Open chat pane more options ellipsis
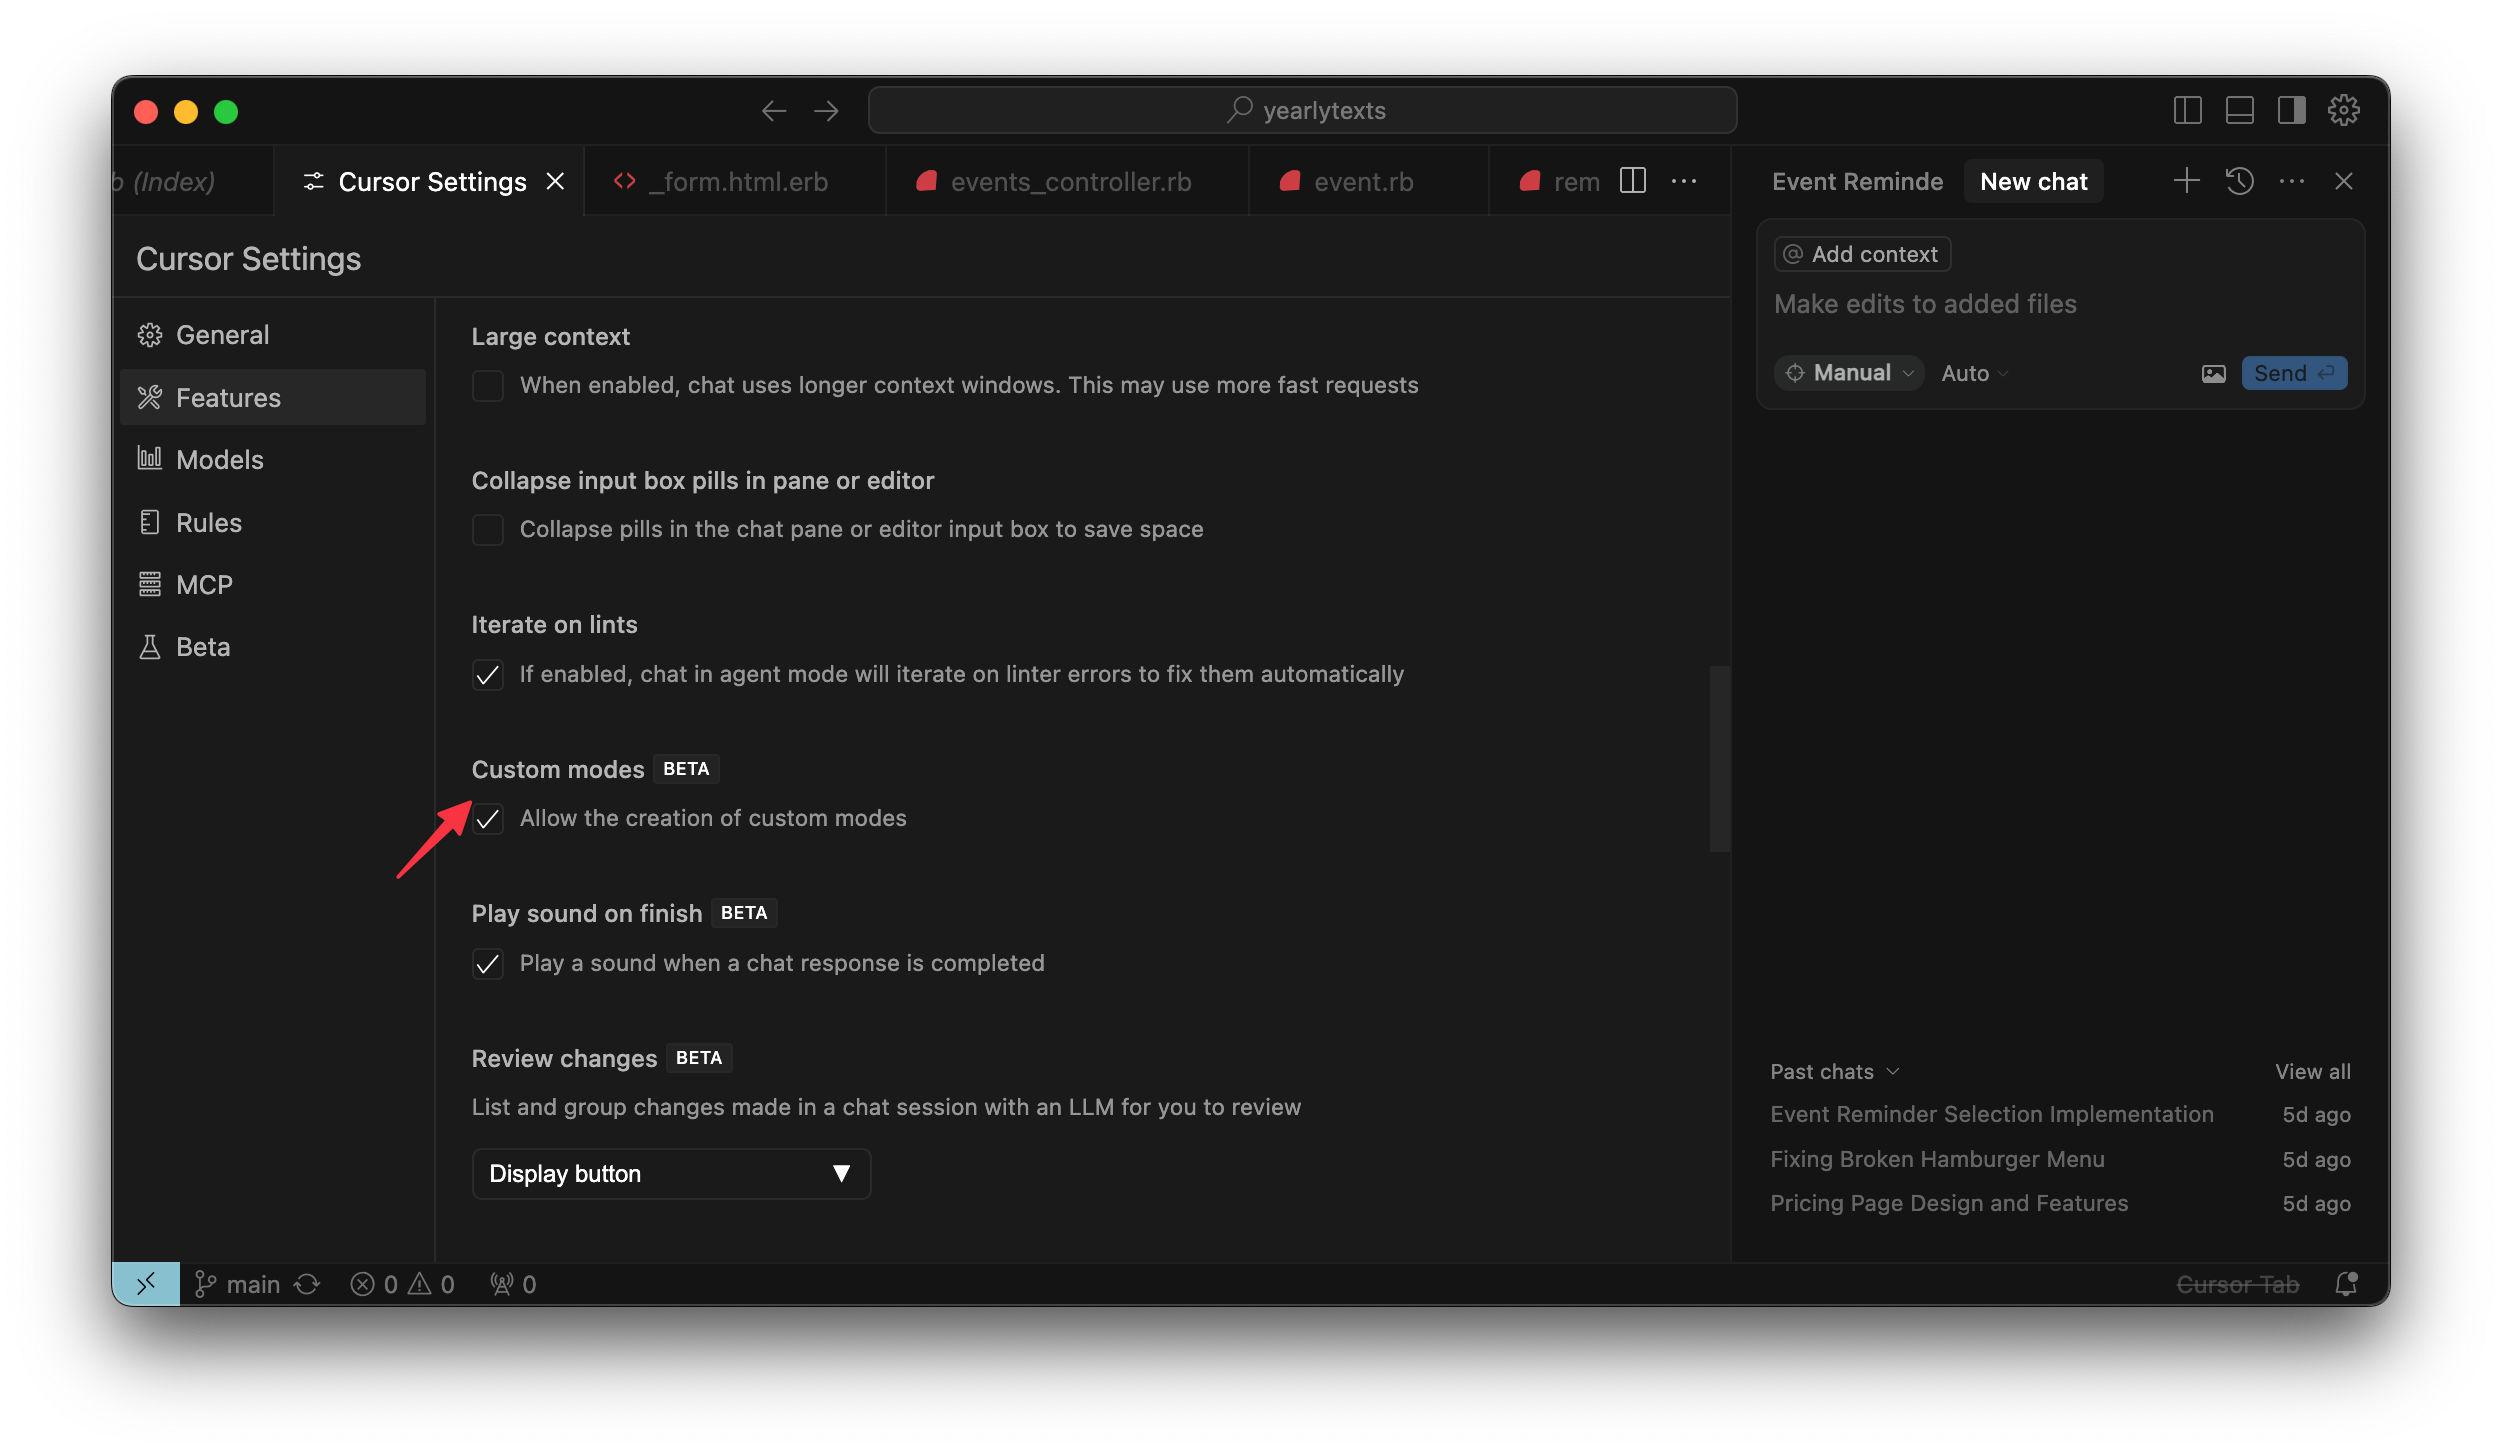 pos(2291,181)
